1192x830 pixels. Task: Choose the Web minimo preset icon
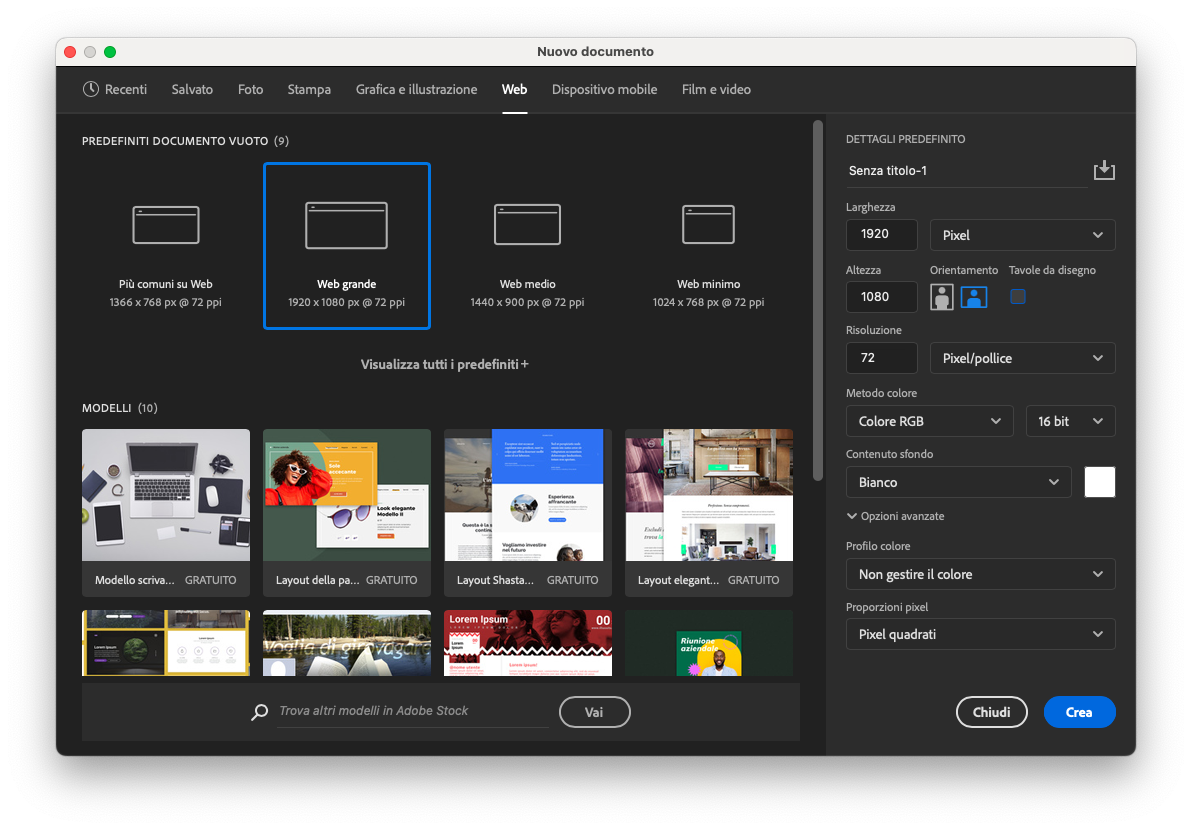coord(708,225)
